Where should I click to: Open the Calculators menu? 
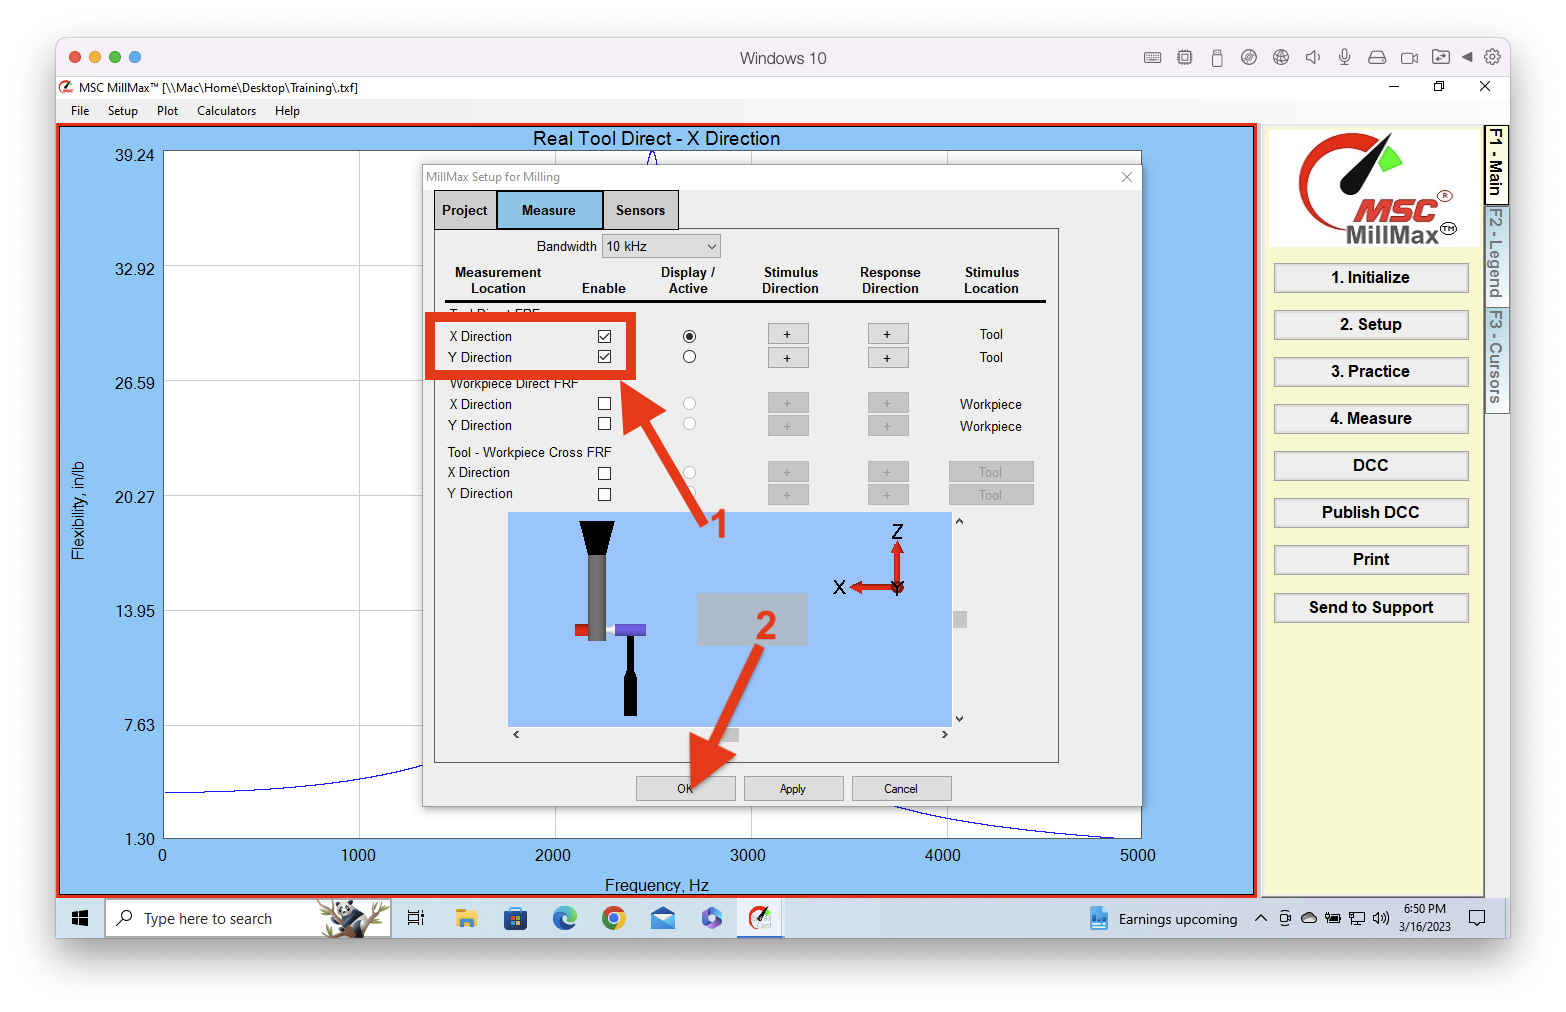click(226, 111)
